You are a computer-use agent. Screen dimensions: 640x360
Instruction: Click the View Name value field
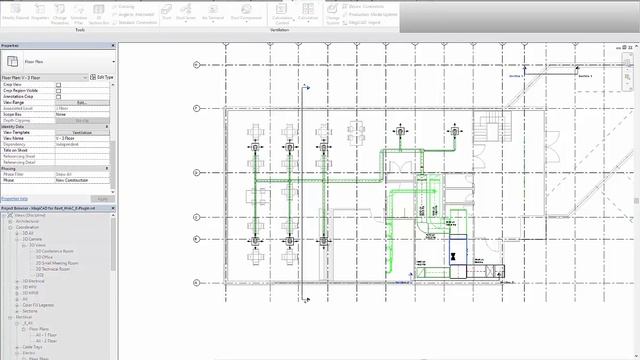(82, 138)
